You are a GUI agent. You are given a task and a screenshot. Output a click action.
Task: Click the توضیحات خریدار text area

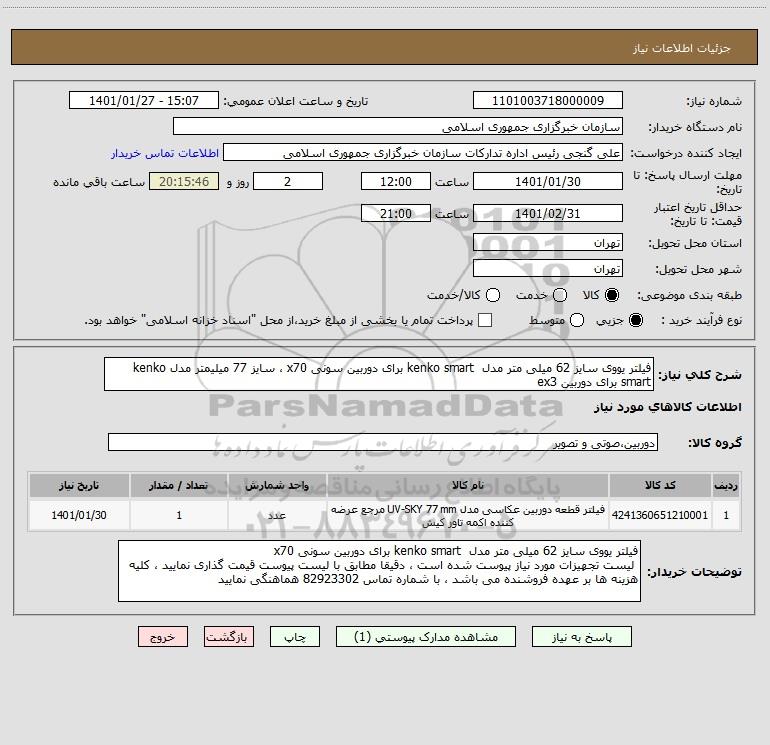point(379,571)
